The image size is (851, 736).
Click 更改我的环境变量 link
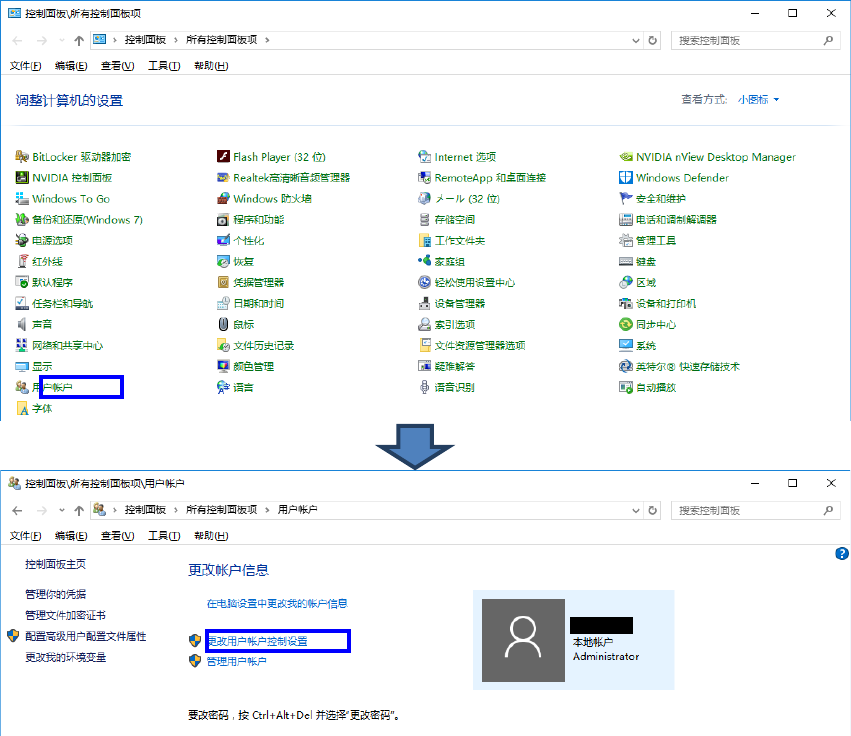coord(66,657)
